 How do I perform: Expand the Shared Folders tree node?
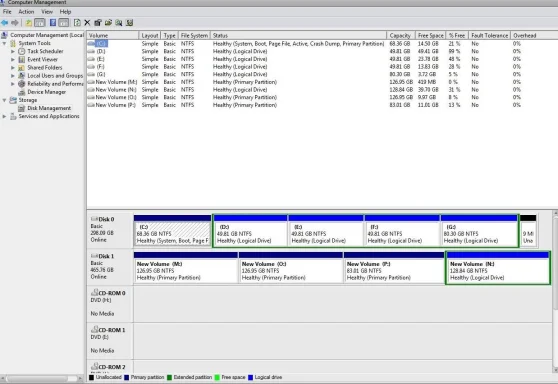13,68
